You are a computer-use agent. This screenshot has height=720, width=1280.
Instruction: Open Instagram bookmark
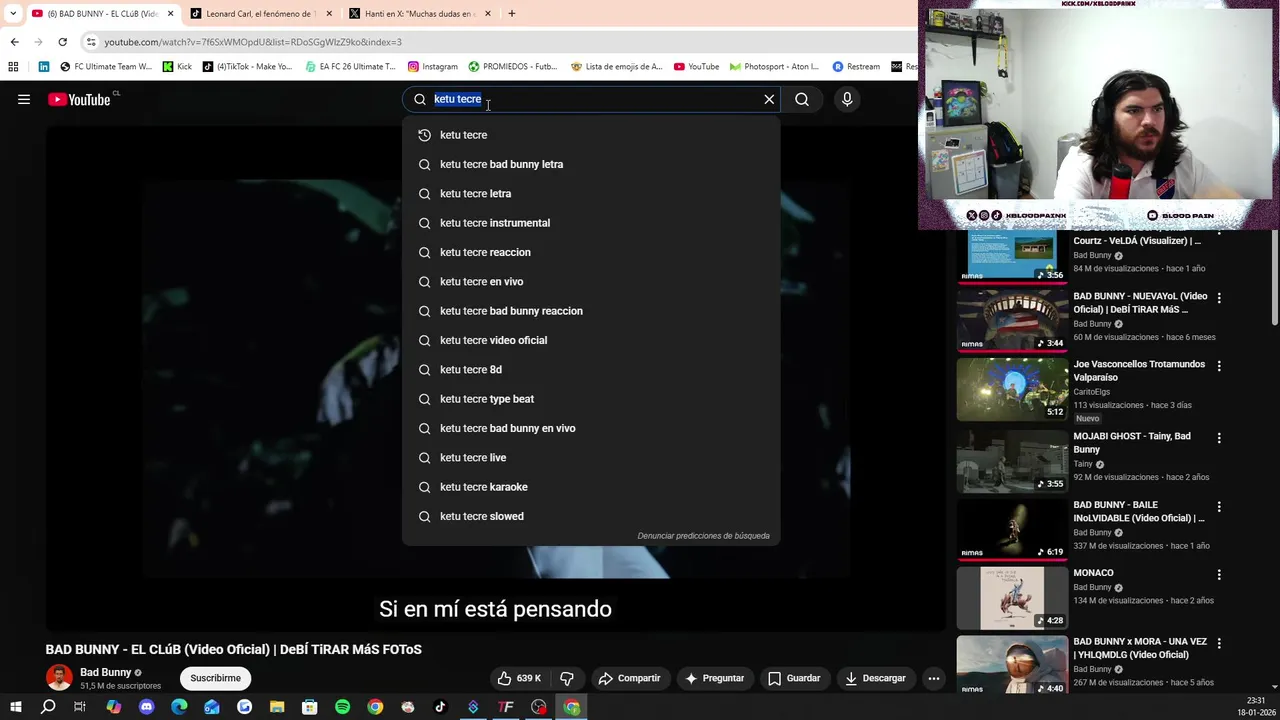pyautogui.click(x=433, y=67)
